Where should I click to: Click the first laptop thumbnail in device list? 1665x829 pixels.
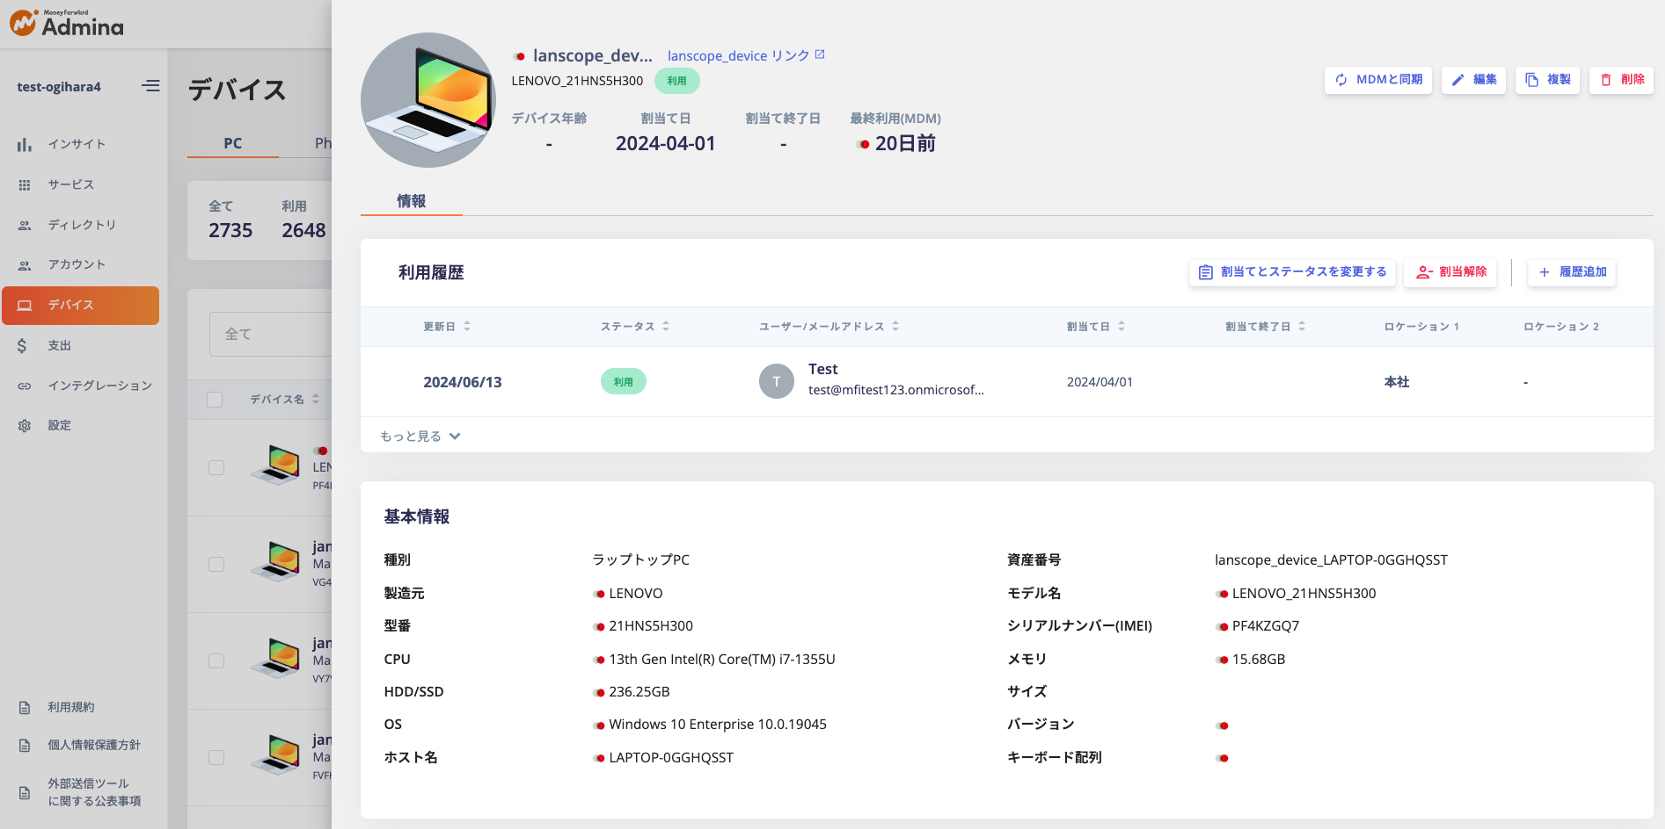coord(276,466)
